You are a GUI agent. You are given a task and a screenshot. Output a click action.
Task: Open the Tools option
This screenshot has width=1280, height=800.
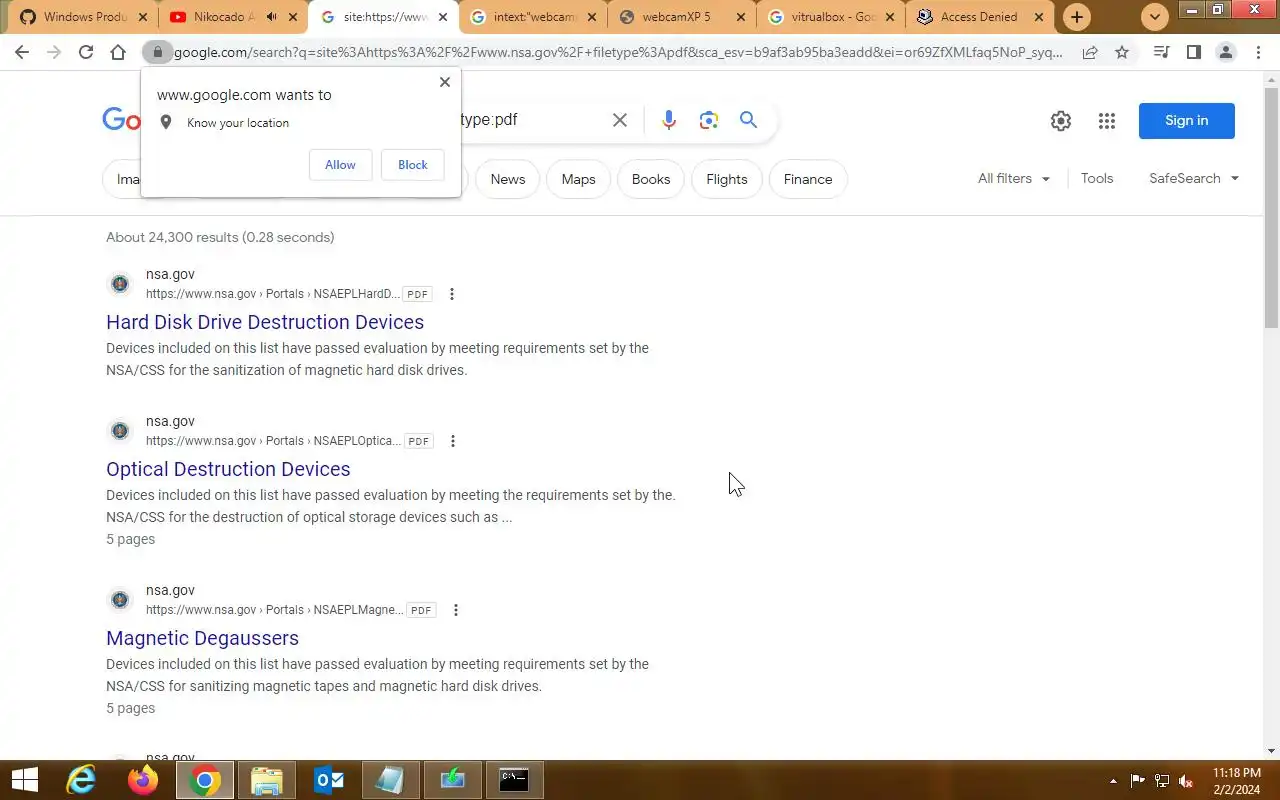1097,178
